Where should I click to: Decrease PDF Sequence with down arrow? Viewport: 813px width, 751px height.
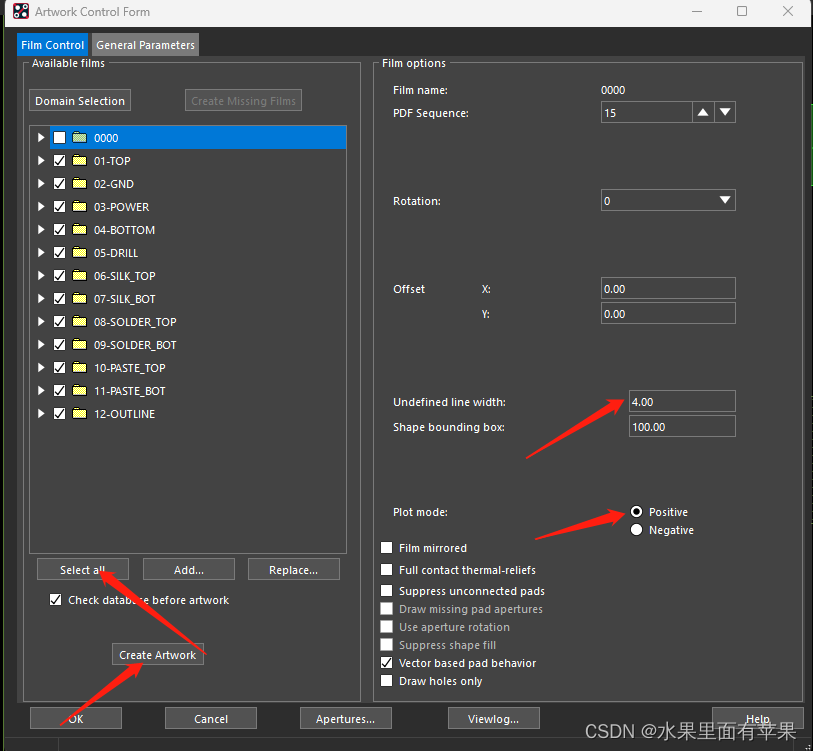(x=725, y=113)
